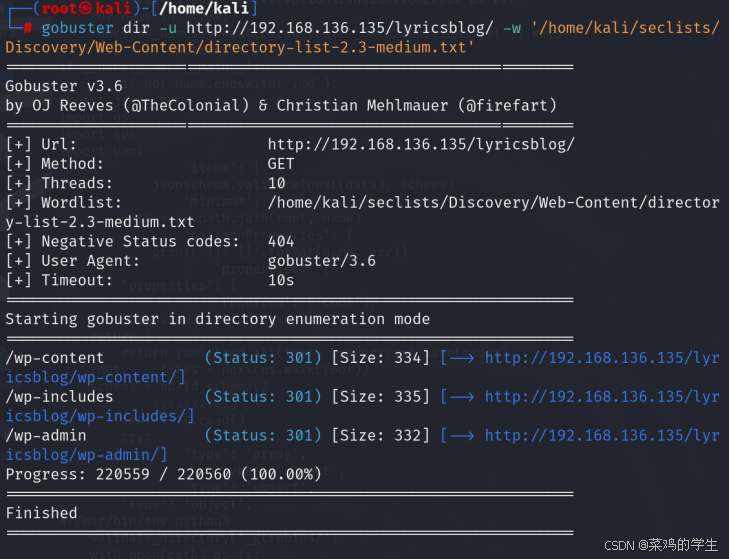Click the 'root㉿kali' prompt user text
Screen dimensions: 730x559
click(86, 8)
